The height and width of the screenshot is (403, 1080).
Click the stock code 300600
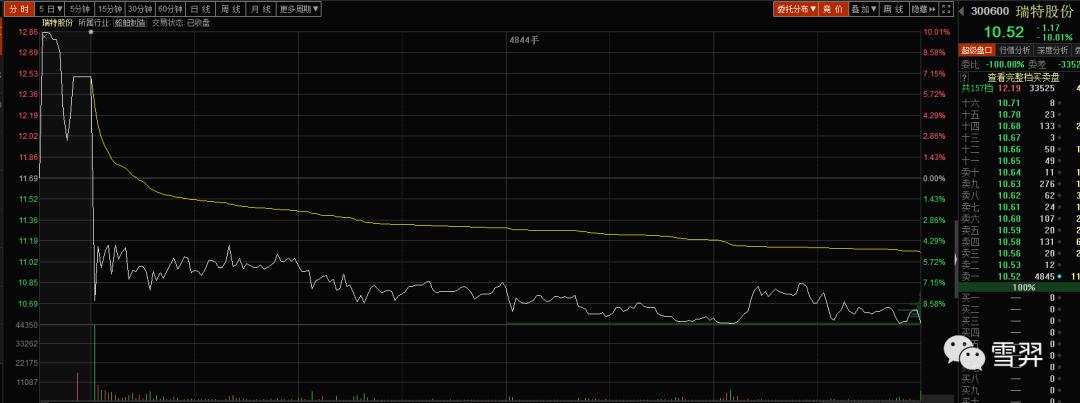[x=990, y=10]
